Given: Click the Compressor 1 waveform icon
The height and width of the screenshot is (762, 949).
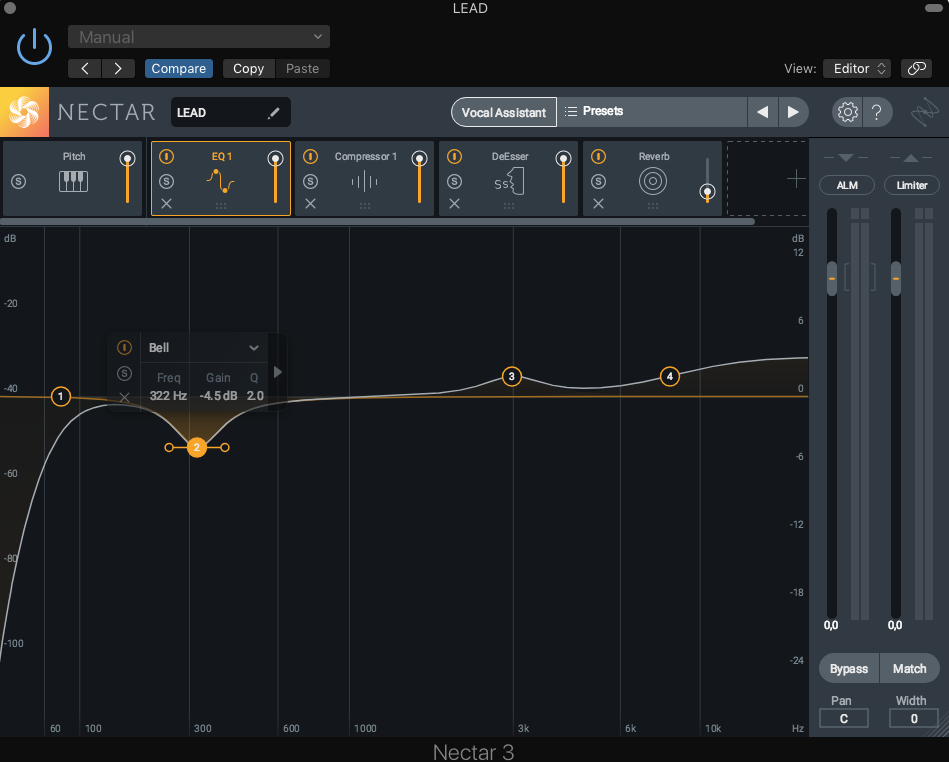Looking at the screenshot, I should (x=364, y=181).
